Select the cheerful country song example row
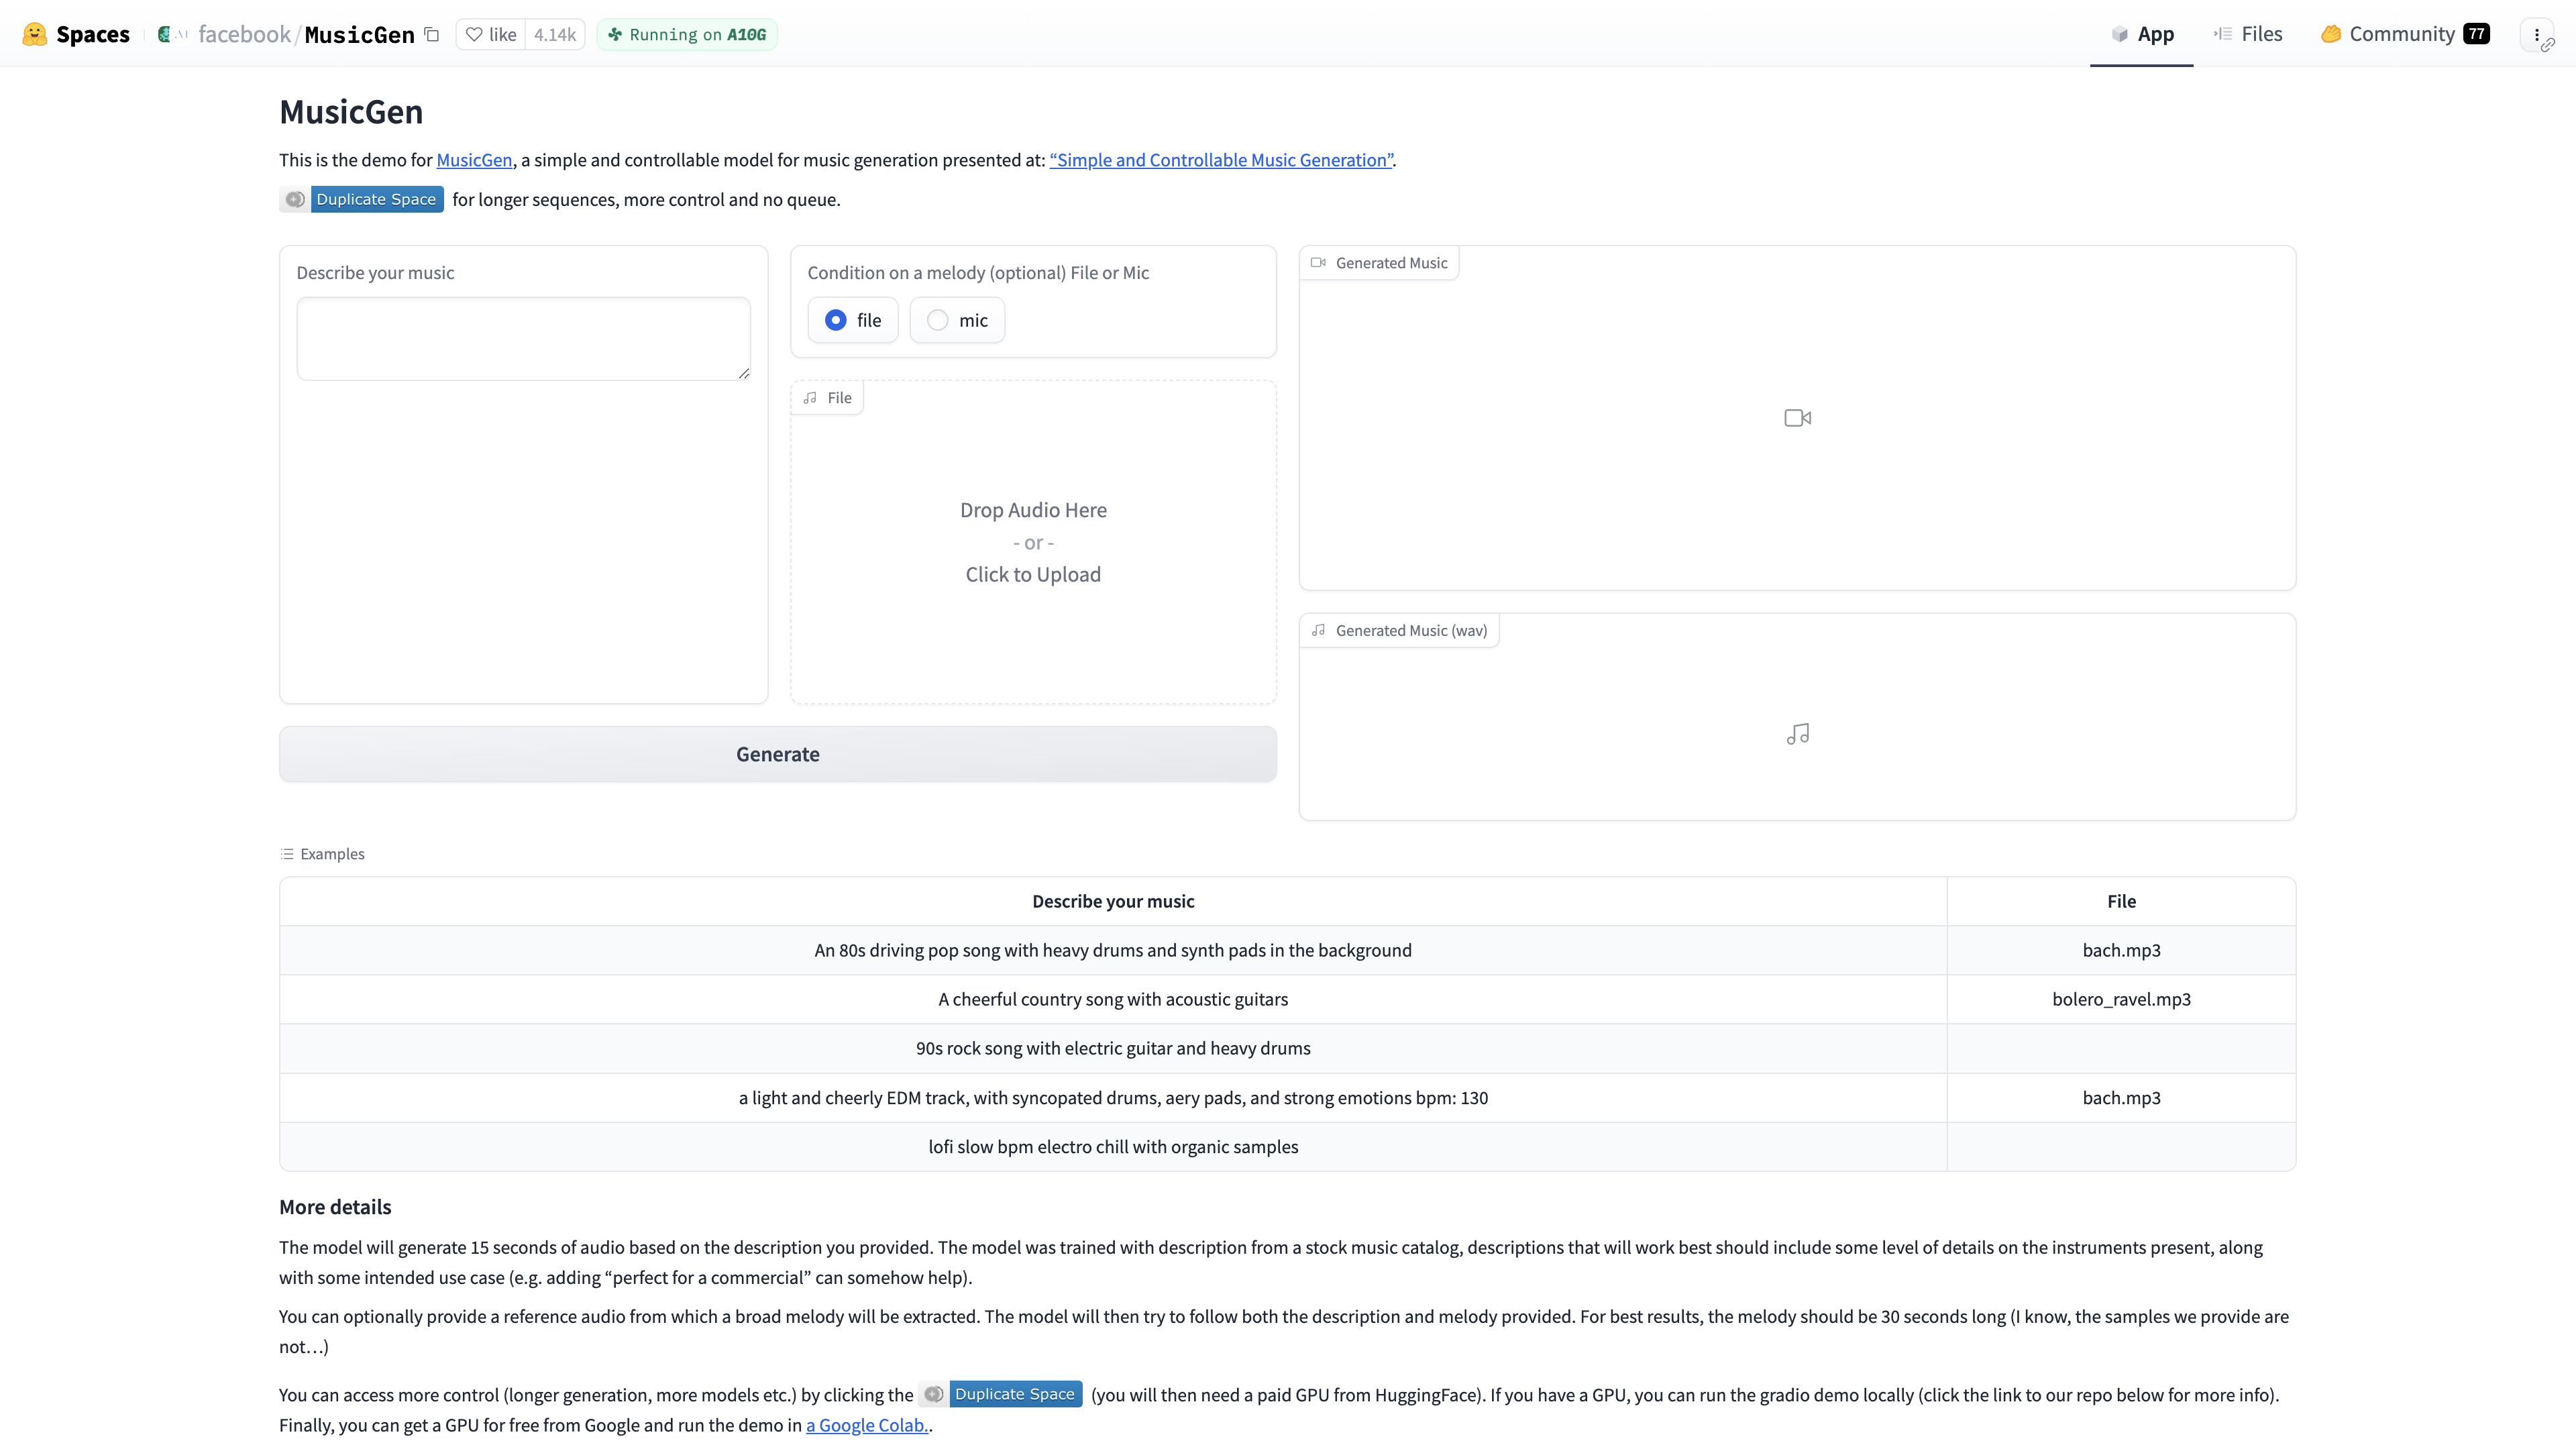This screenshot has height=1449, width=2576. point(1287,999)
